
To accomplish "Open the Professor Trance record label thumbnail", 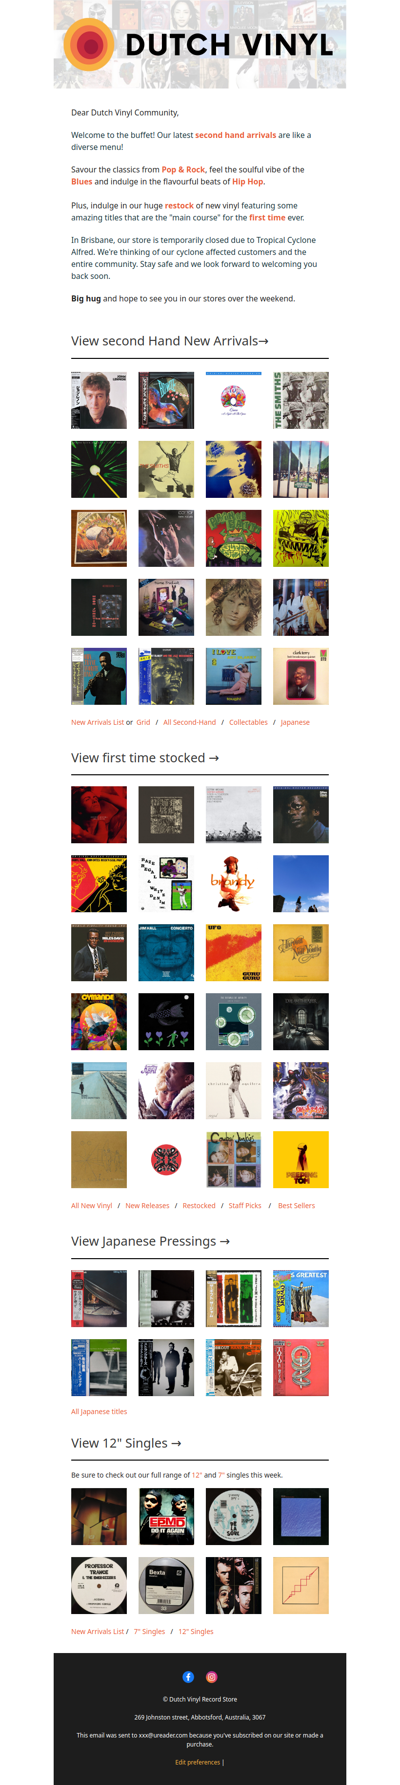I will [99, 1585].
